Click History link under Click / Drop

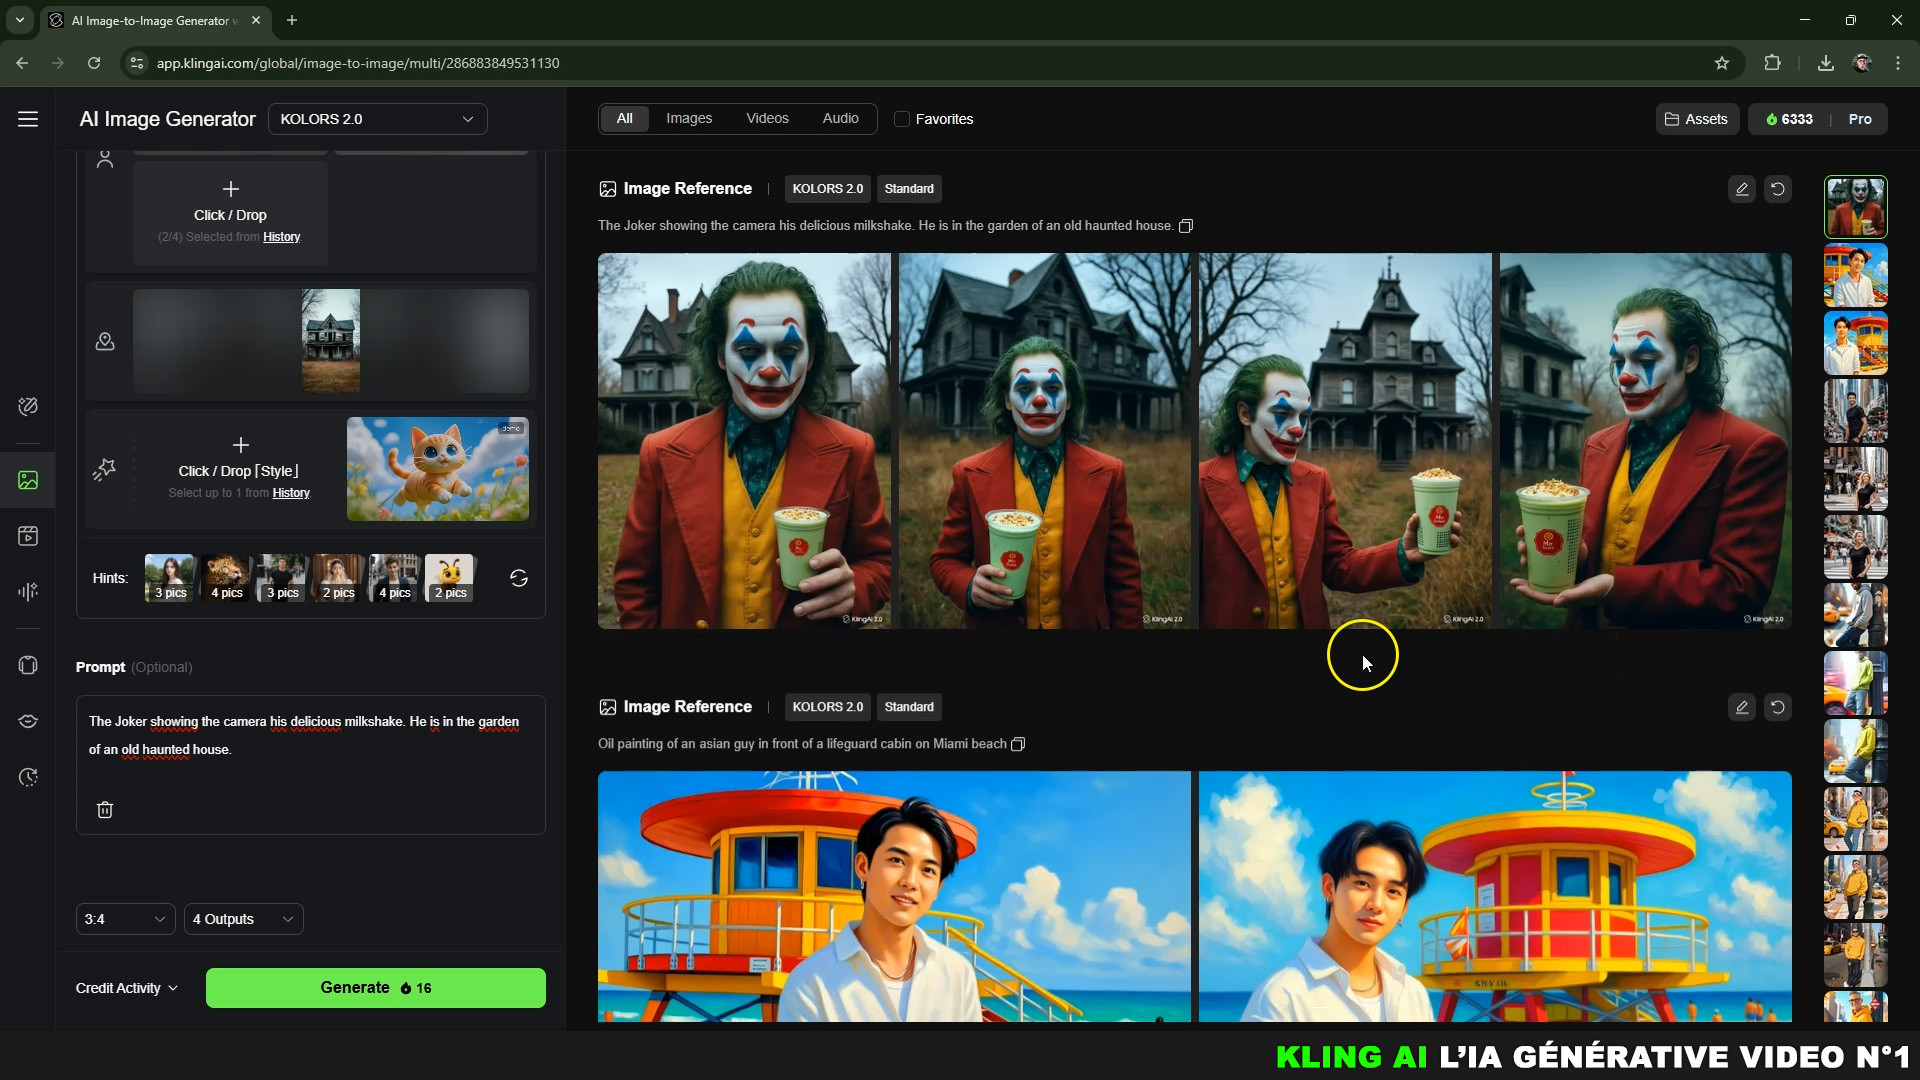281,237
